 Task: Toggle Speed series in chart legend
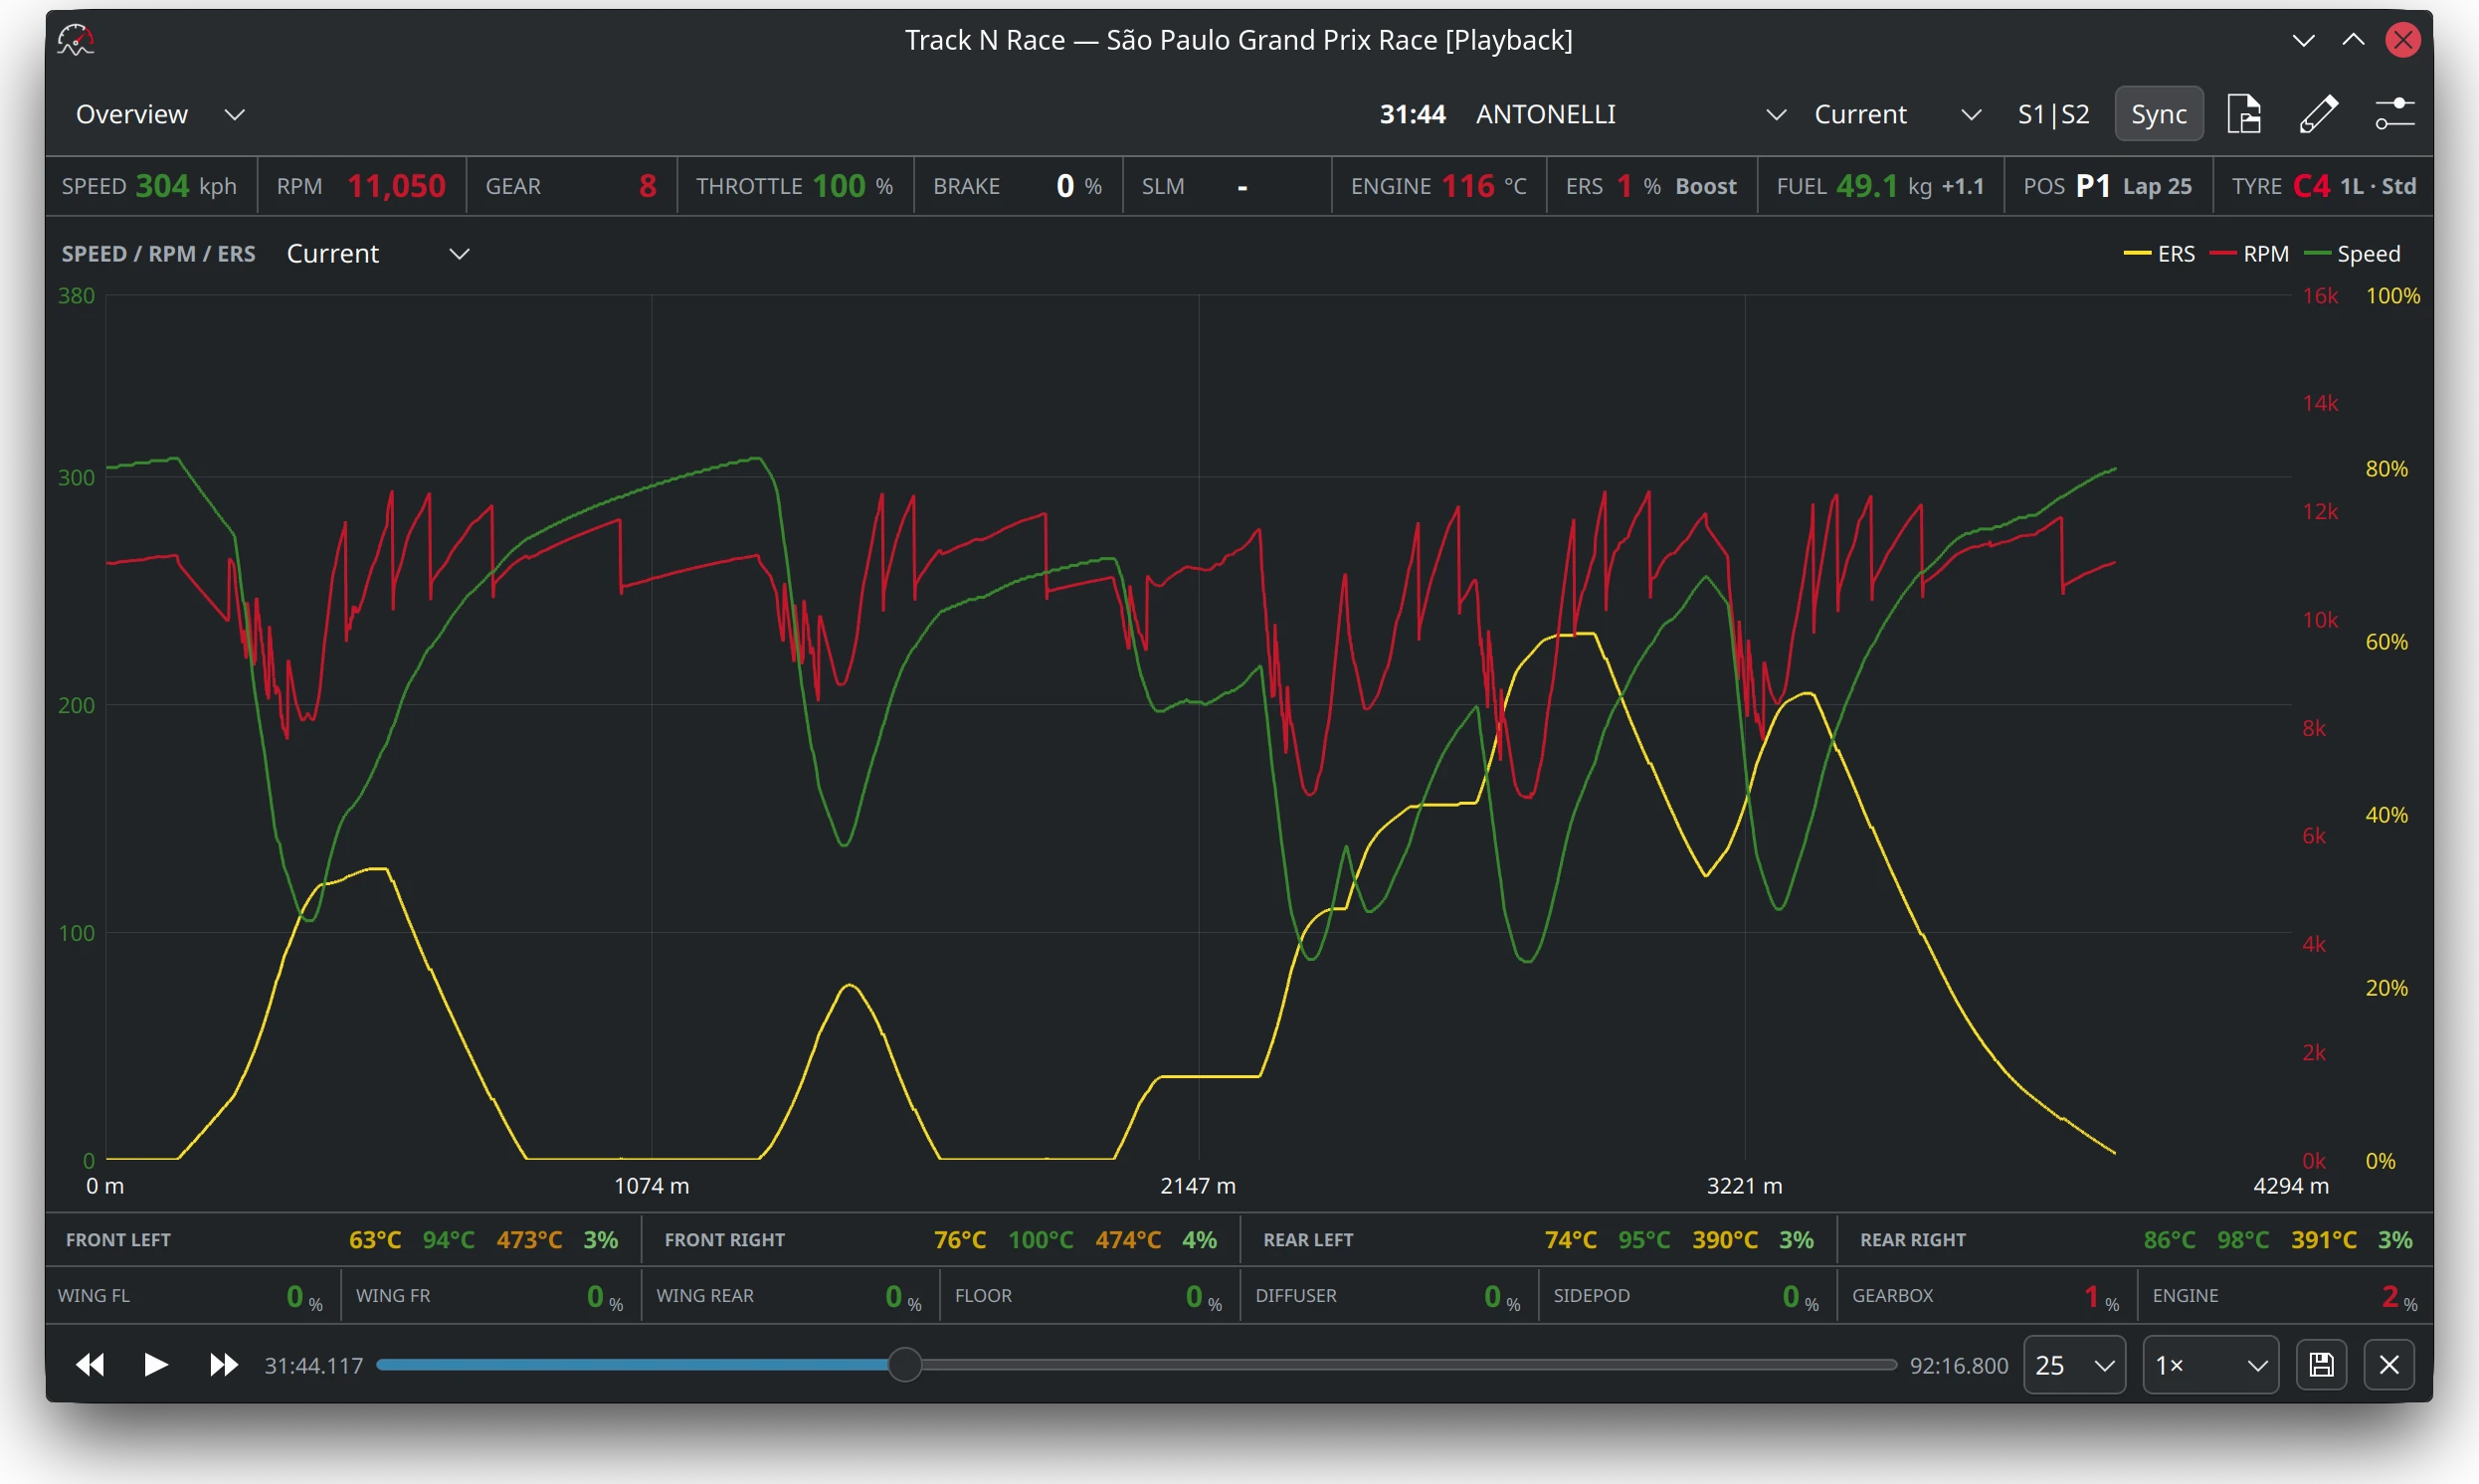[x=2352, y=254]
